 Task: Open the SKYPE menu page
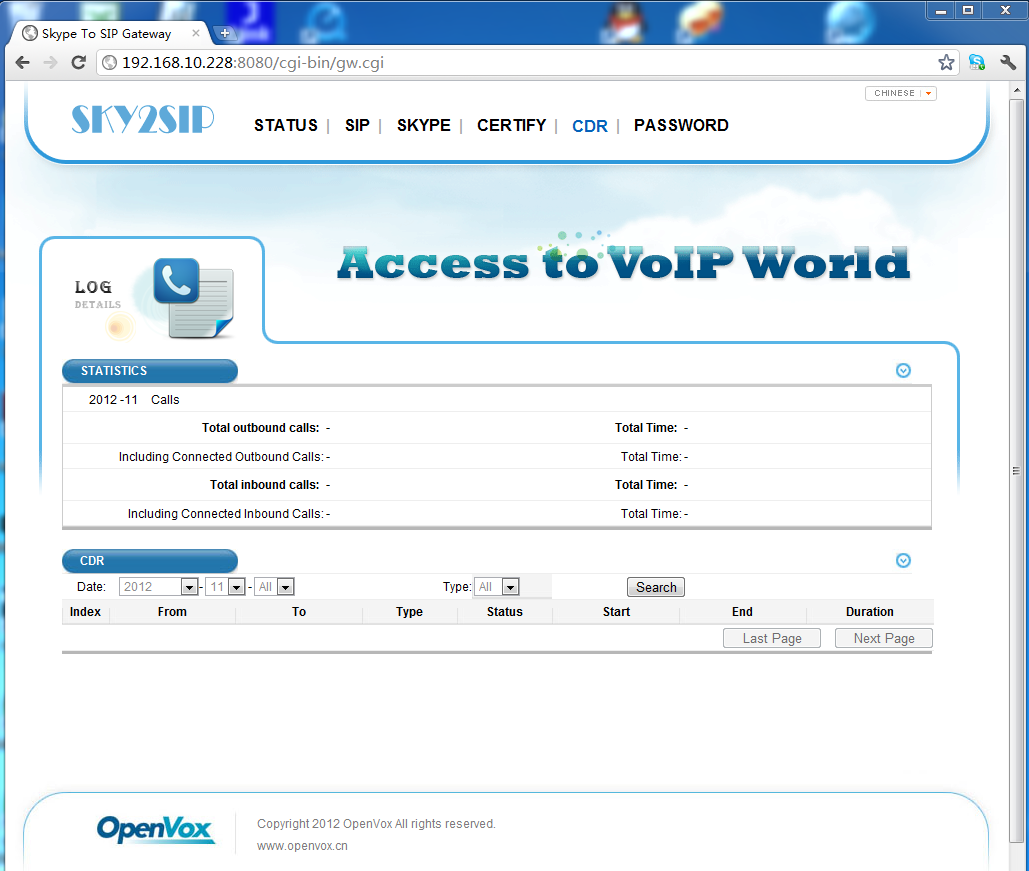tap(423, 125)
